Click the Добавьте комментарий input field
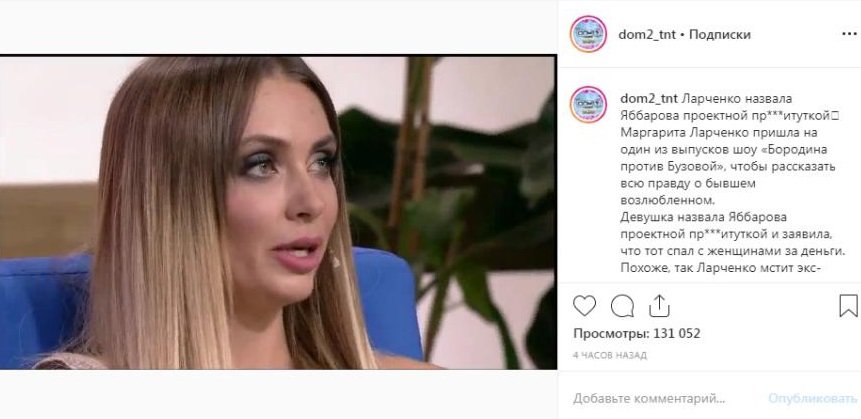 point(648,398)
